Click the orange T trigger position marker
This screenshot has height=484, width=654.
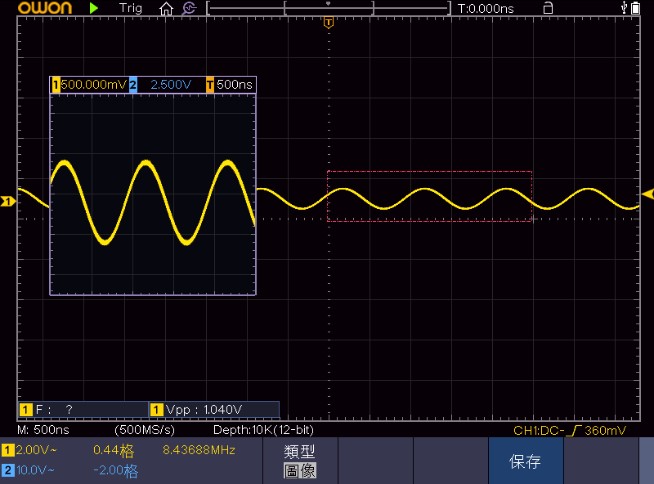click(329, 23)
